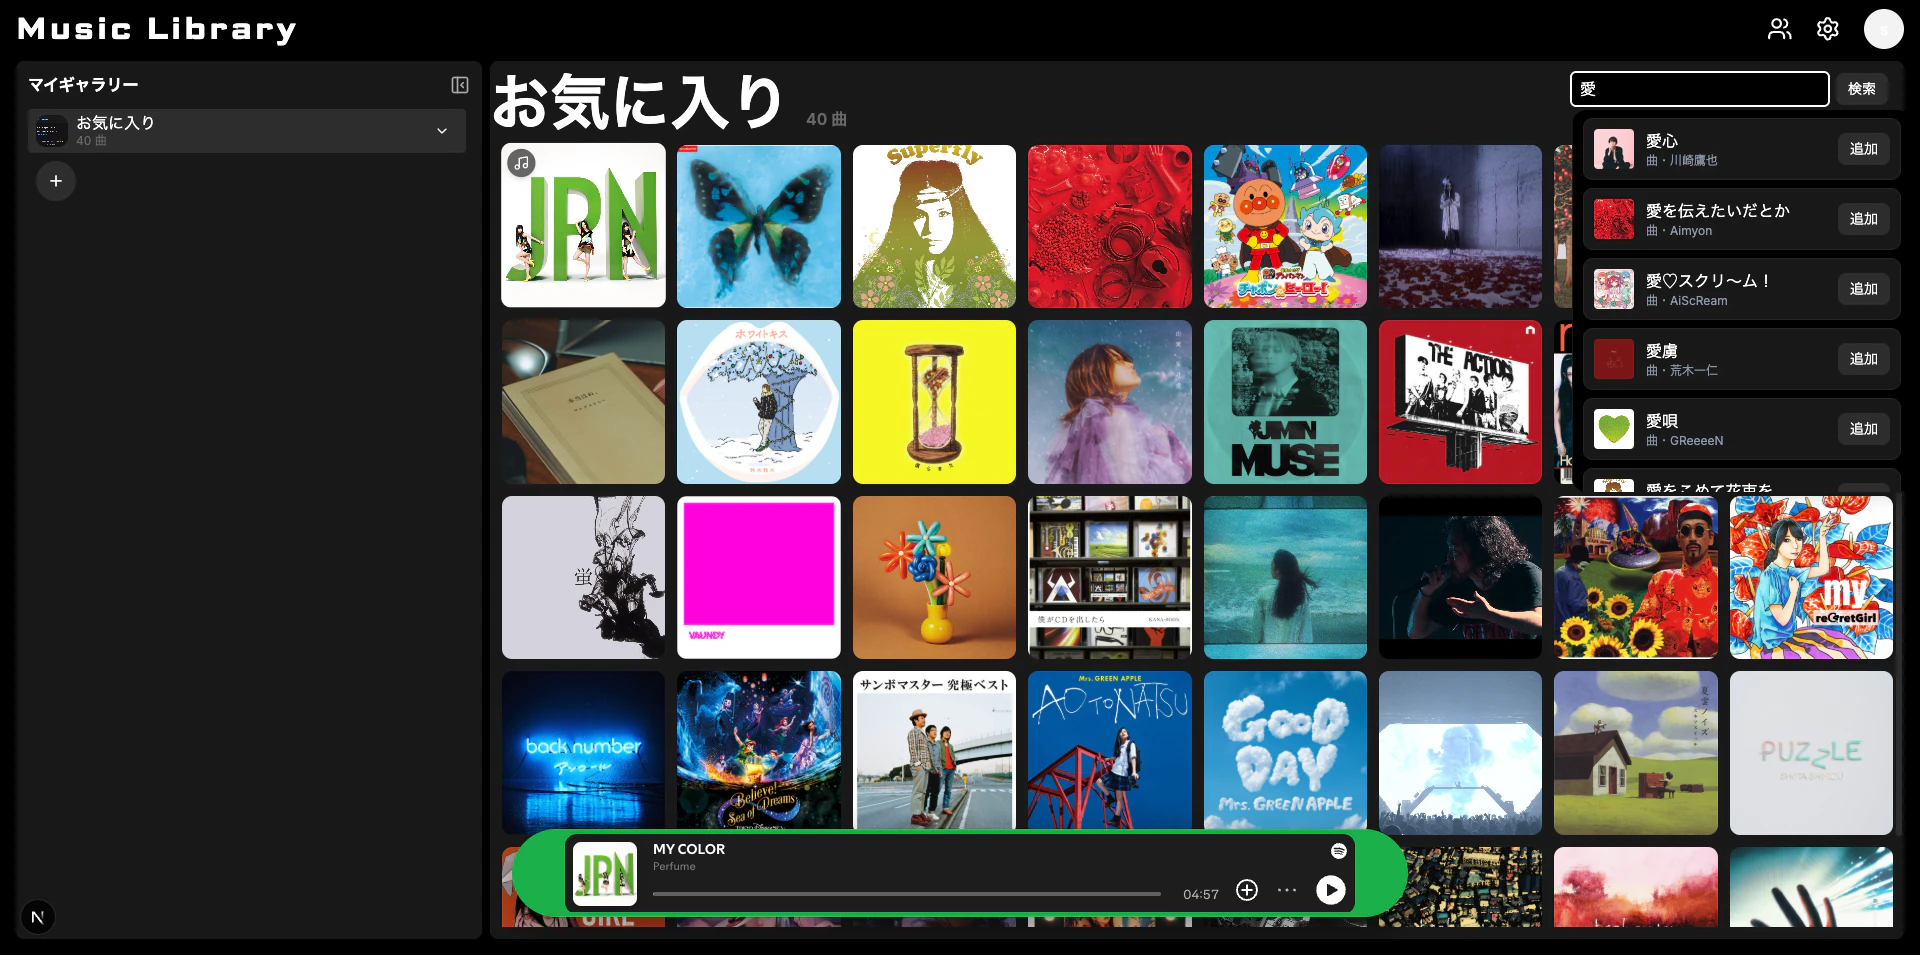Open the black ink 蛍 album cover
The height and width of the screenshot is (955, 1920).
[583, 577]
